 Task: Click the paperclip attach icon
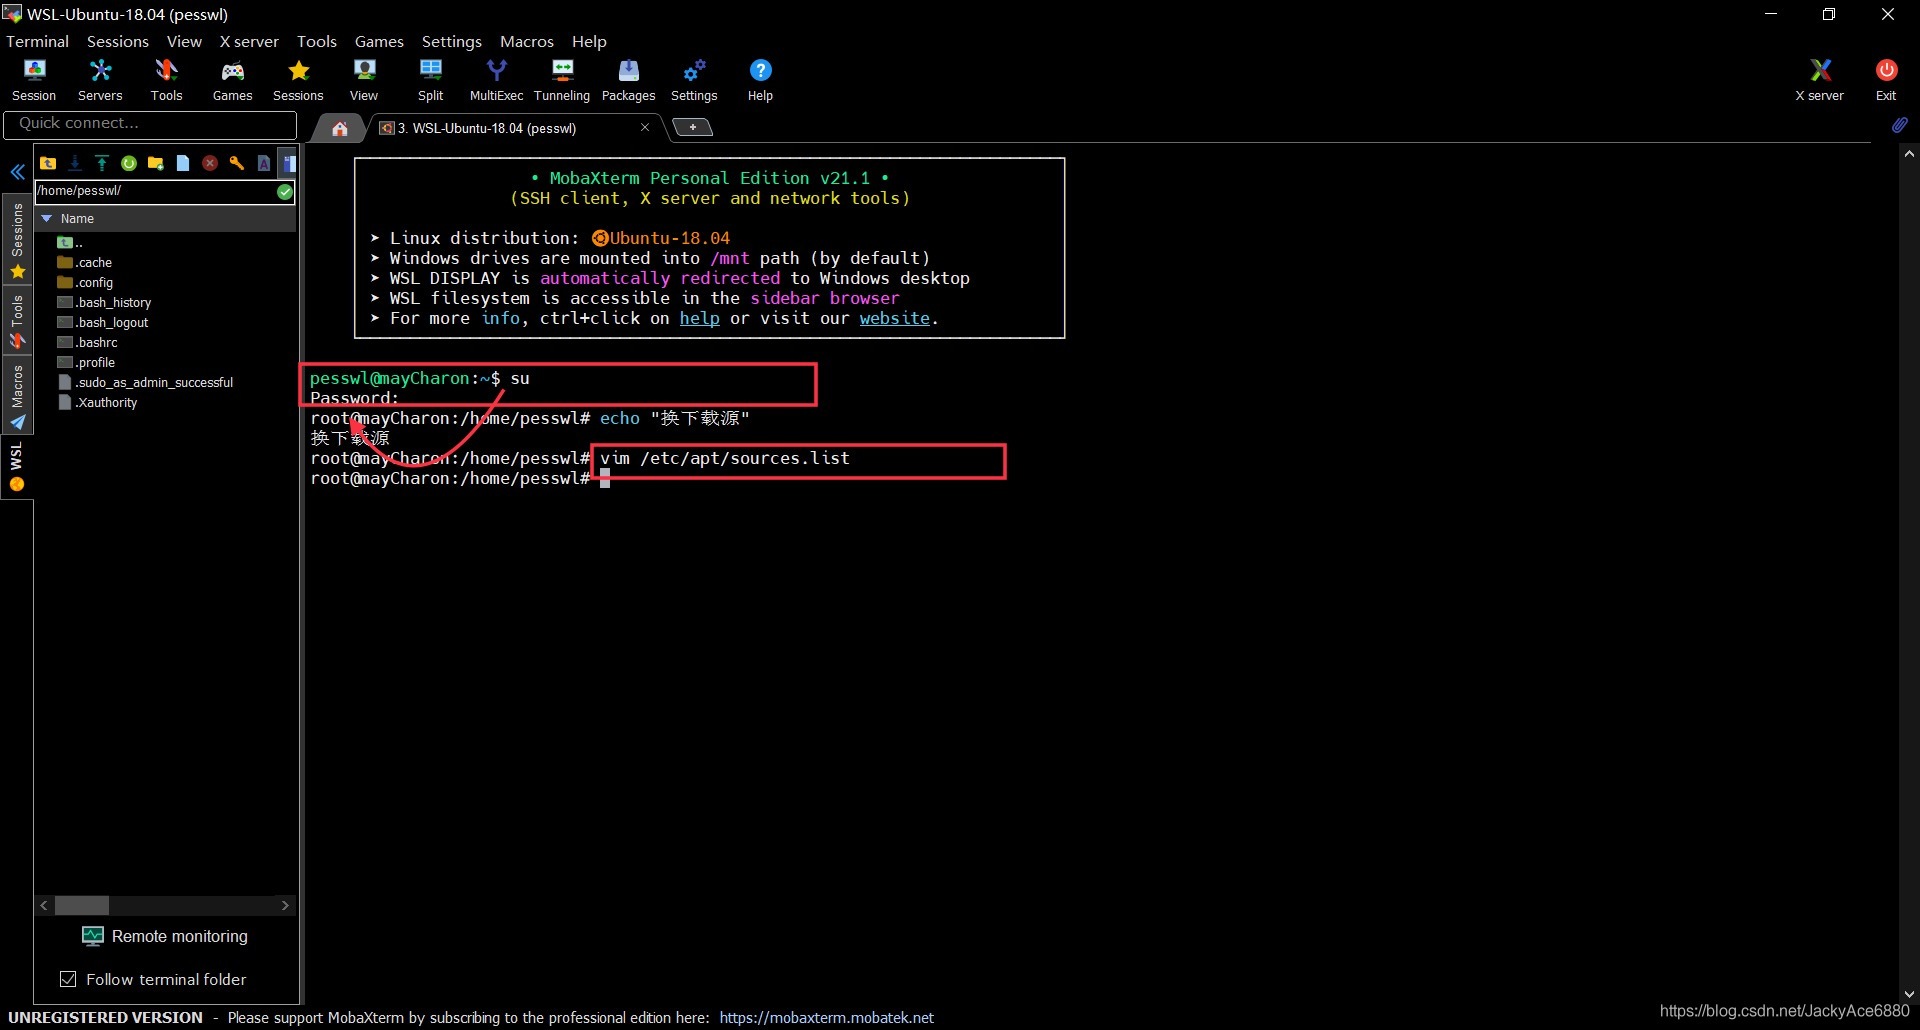click(x=1899, y=125)
